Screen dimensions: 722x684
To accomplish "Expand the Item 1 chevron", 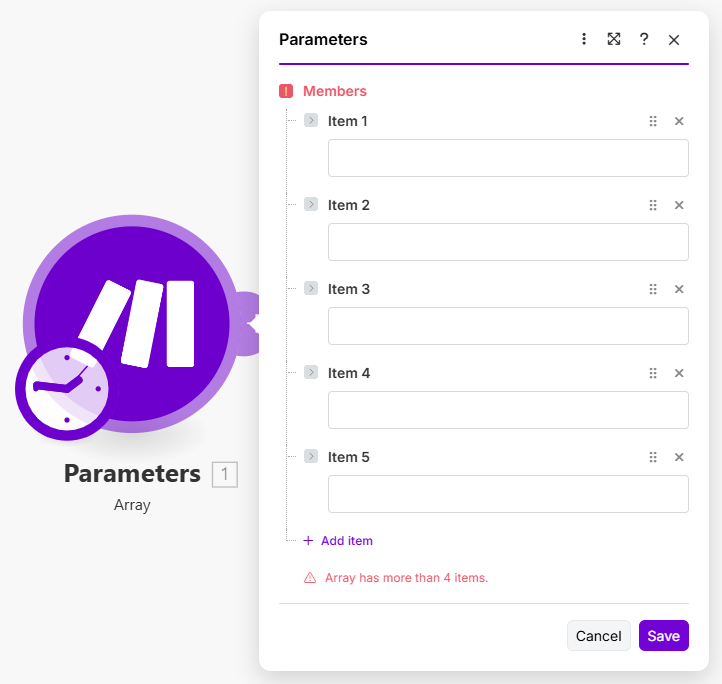I will tap(311, 121).
